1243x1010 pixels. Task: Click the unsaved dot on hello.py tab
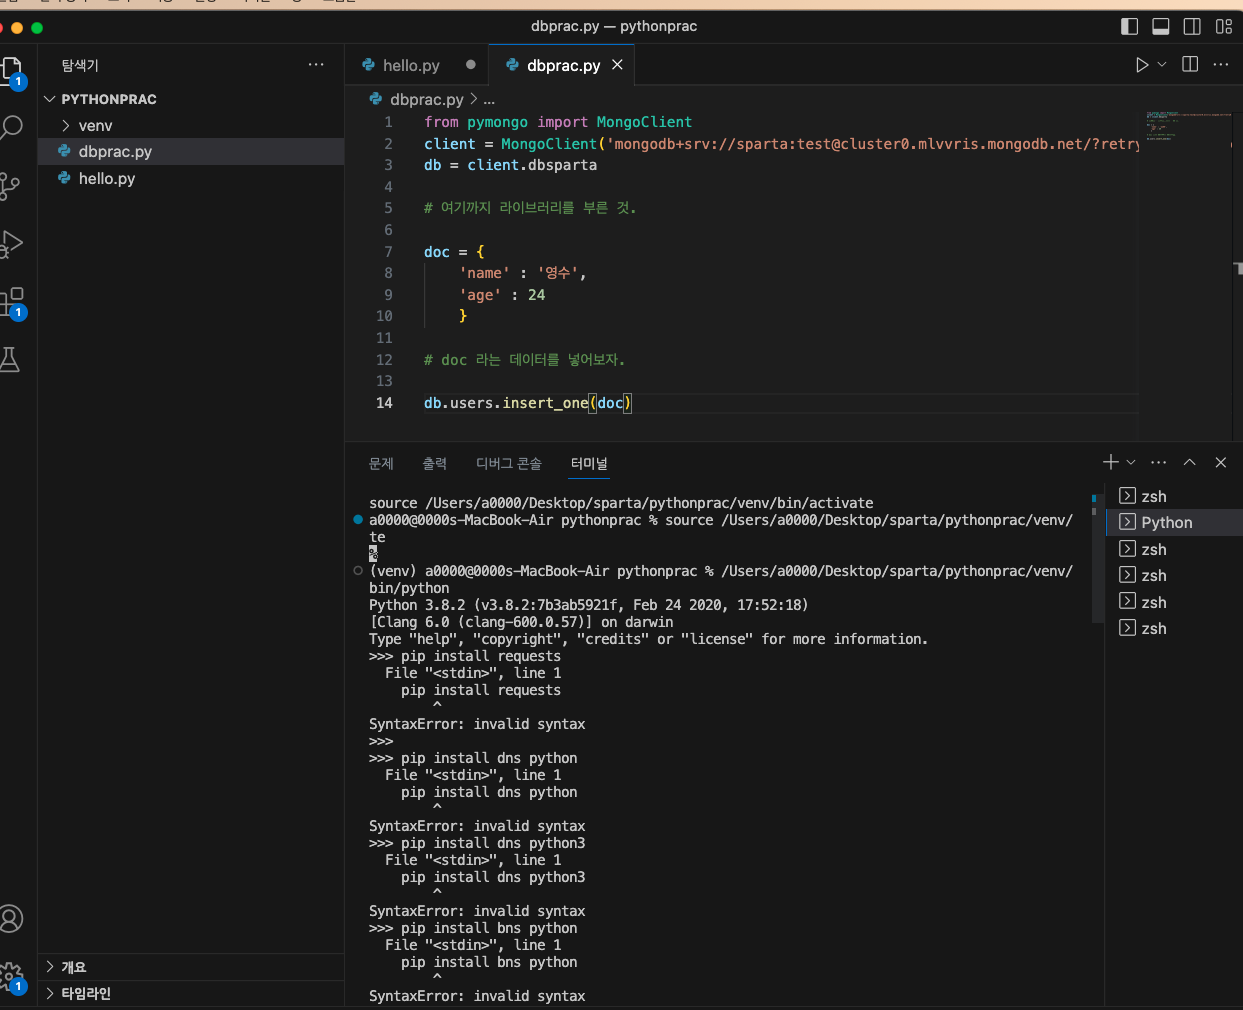tap(470, 65)
